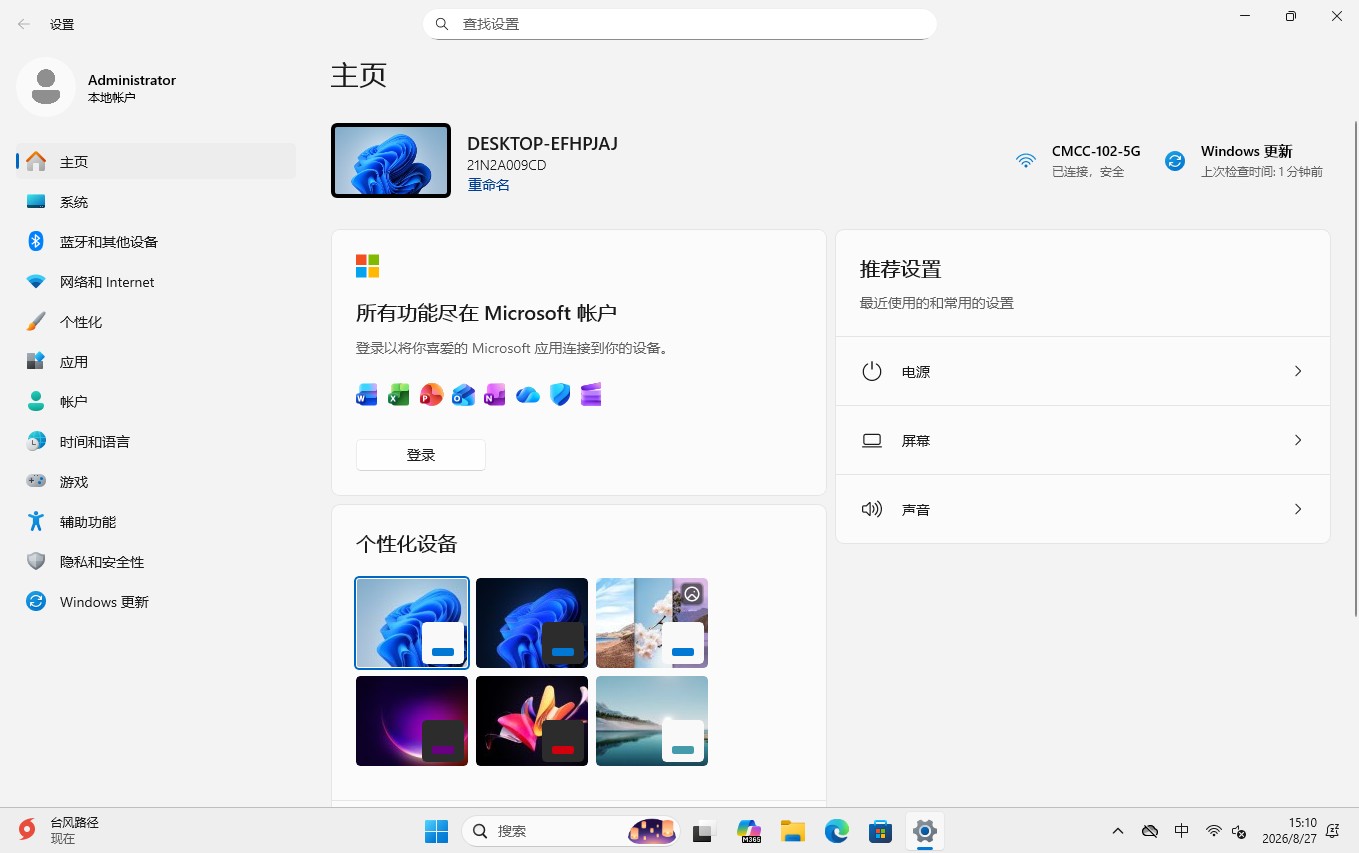This screenshot has height=853, width=1359.
Task: Click the 重命名 rename link
Action: pyautogui.click(x=489, y=185)
